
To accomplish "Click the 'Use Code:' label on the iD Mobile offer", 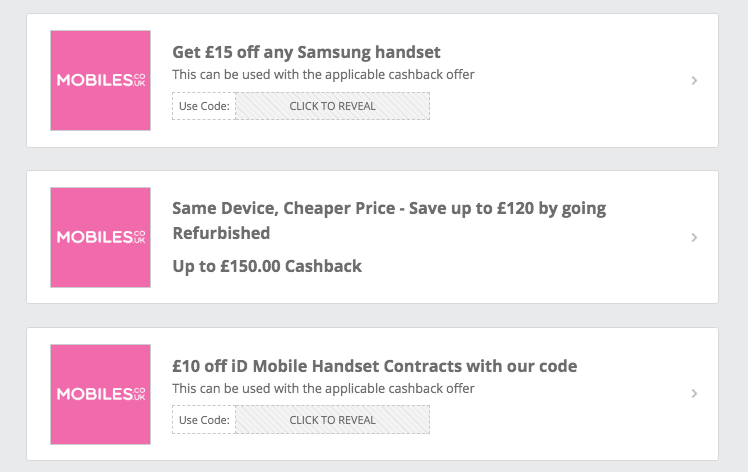I will 204,420.
